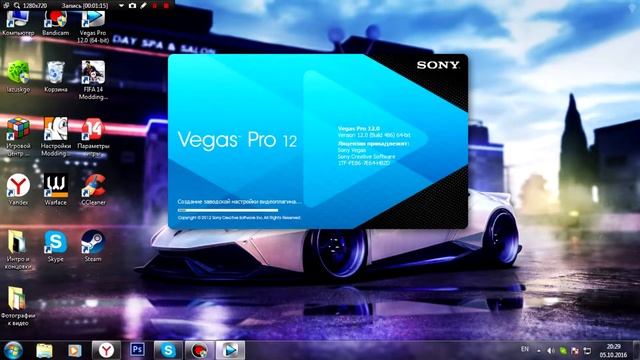This screenshot has width=640, height=360.
Task: Click the Vegas Pro 12 splash title
Action: click(x=237, y=140)
